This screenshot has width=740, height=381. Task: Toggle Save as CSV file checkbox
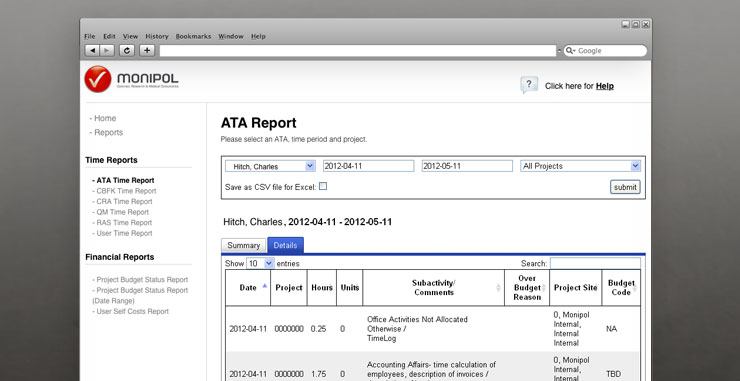(323, 186)
